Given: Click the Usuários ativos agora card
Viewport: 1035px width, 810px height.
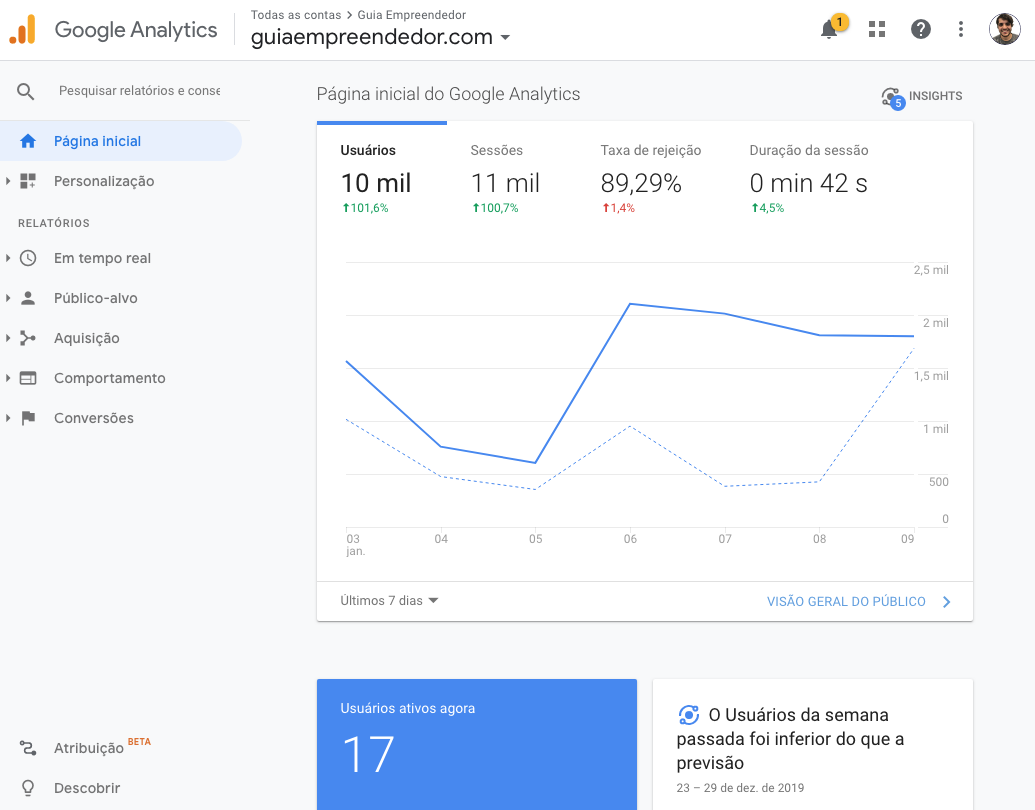Looking at the screenshot, I should click(x=477, y=744).
